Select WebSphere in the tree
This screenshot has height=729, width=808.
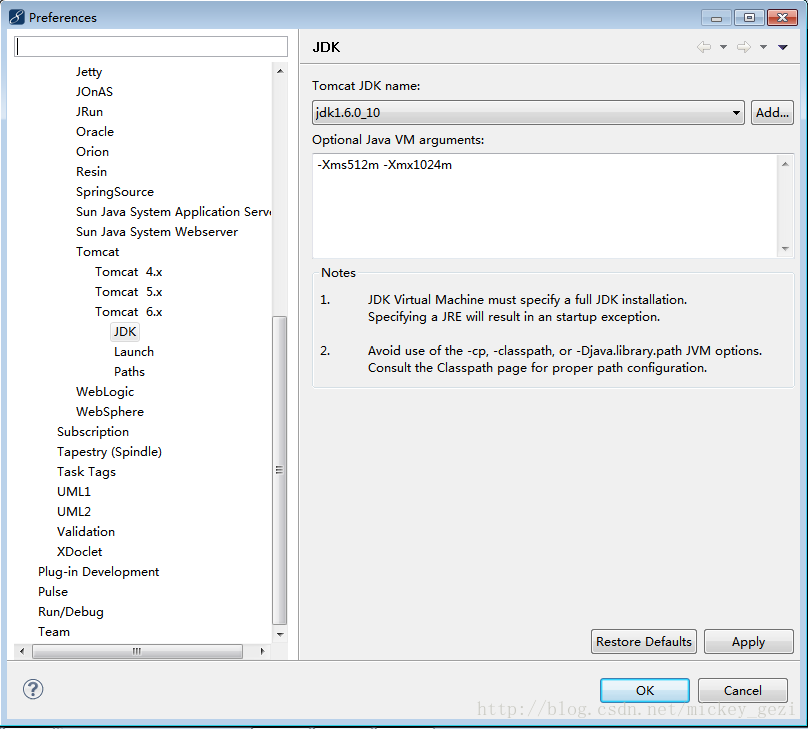[x=110, y=412]
